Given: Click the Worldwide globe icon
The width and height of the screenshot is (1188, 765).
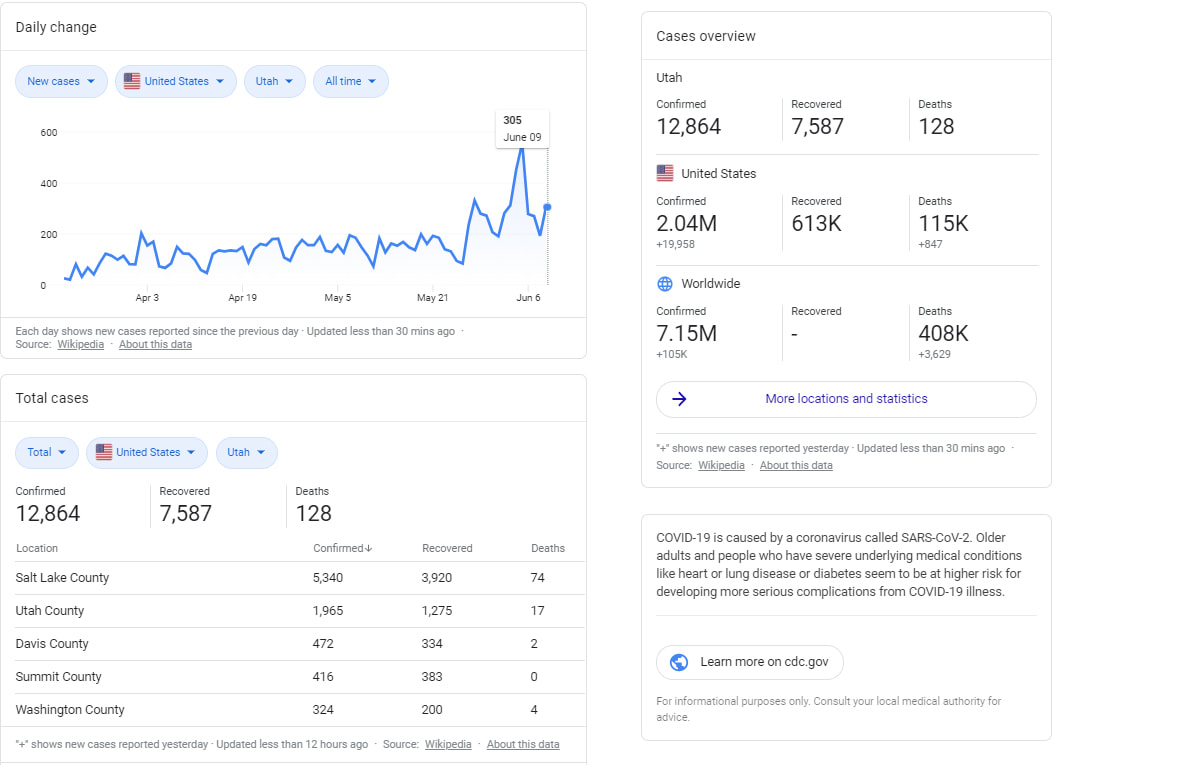Looking at the screenshot, I should coord(665,284).
